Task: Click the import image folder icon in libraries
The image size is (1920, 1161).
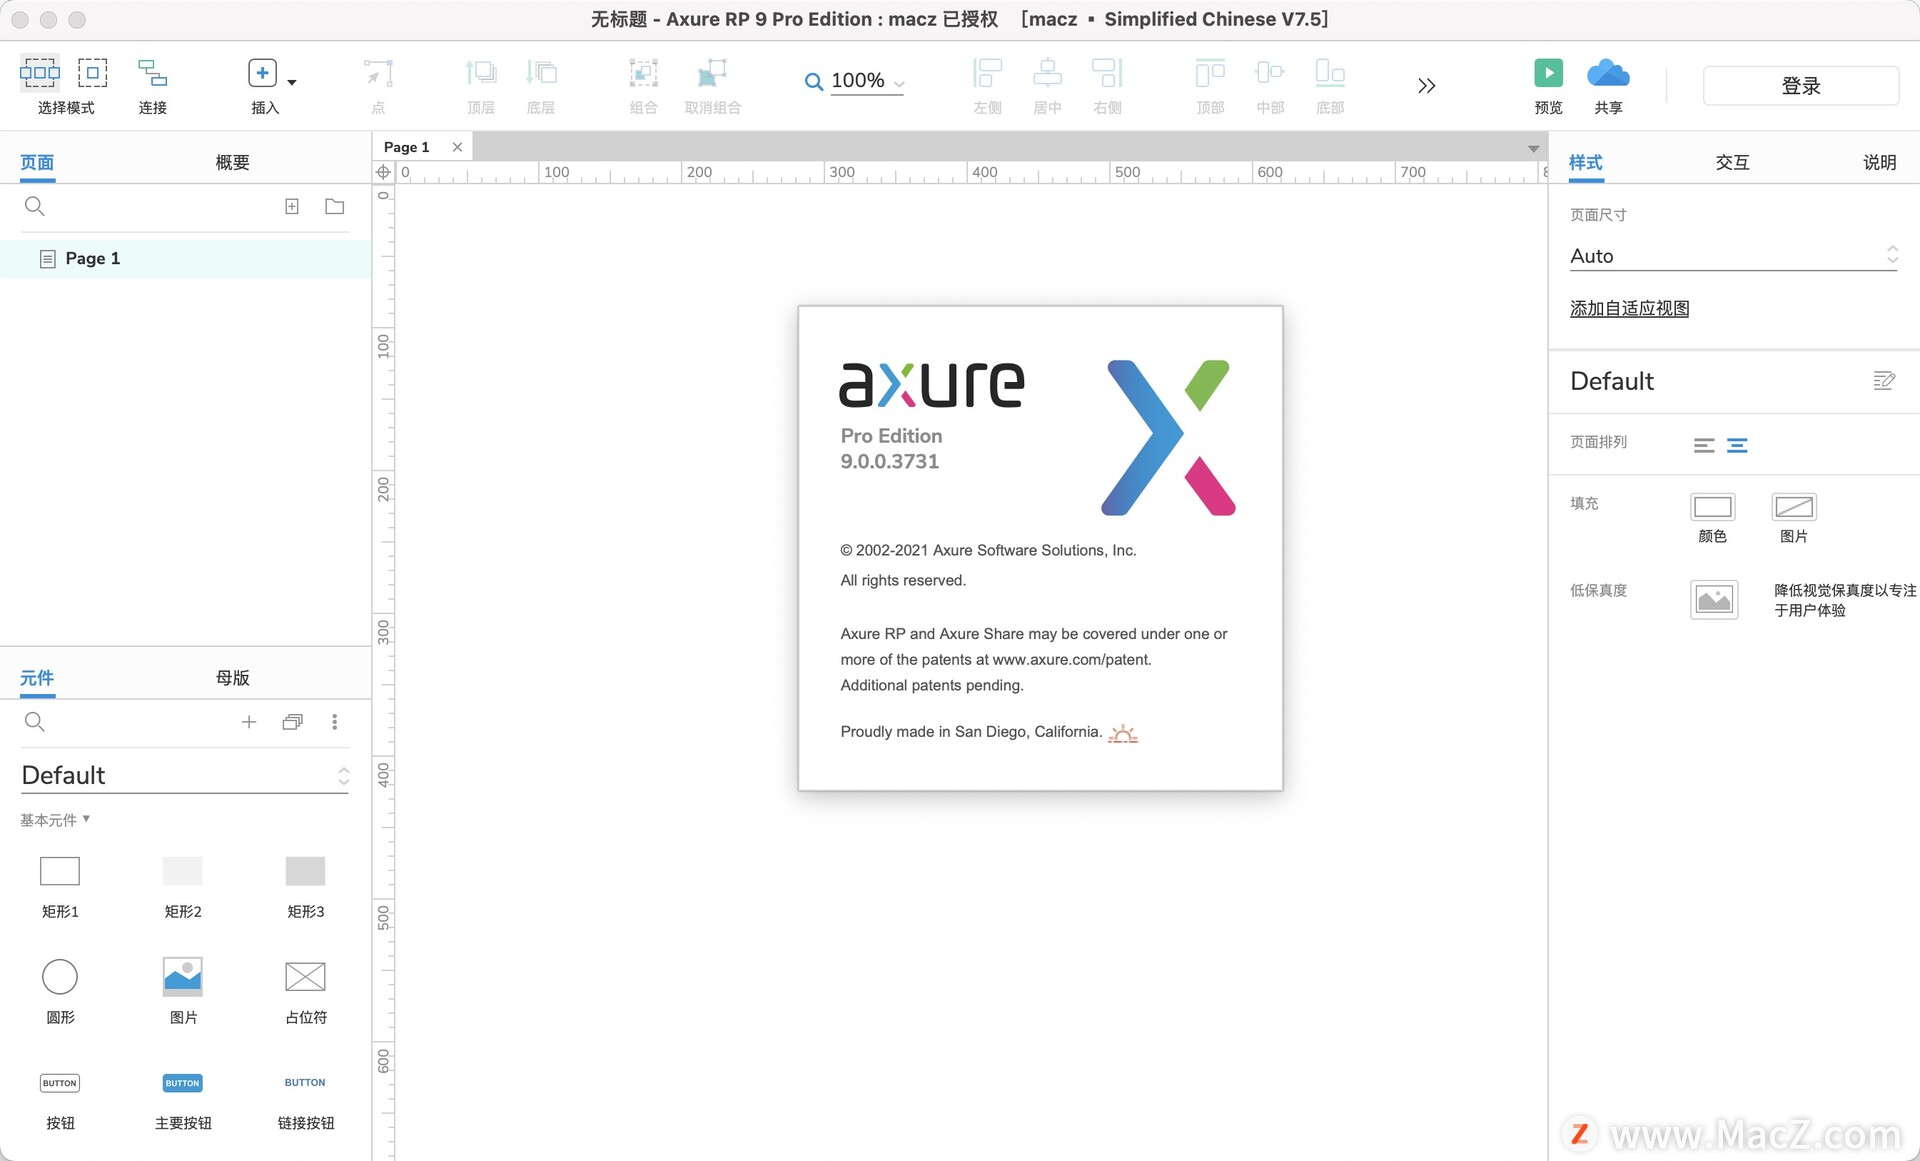Action: pyautogui.click(x=292, y=721)
